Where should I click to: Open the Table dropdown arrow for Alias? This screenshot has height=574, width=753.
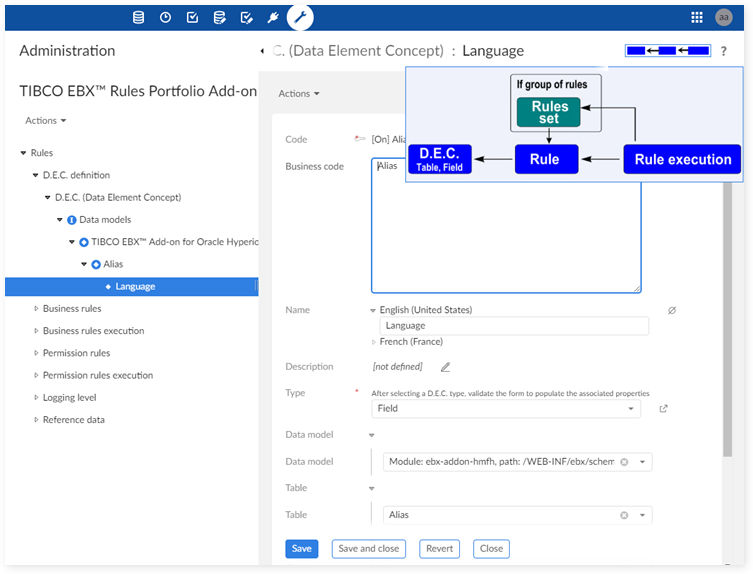(x=642, y=515)
